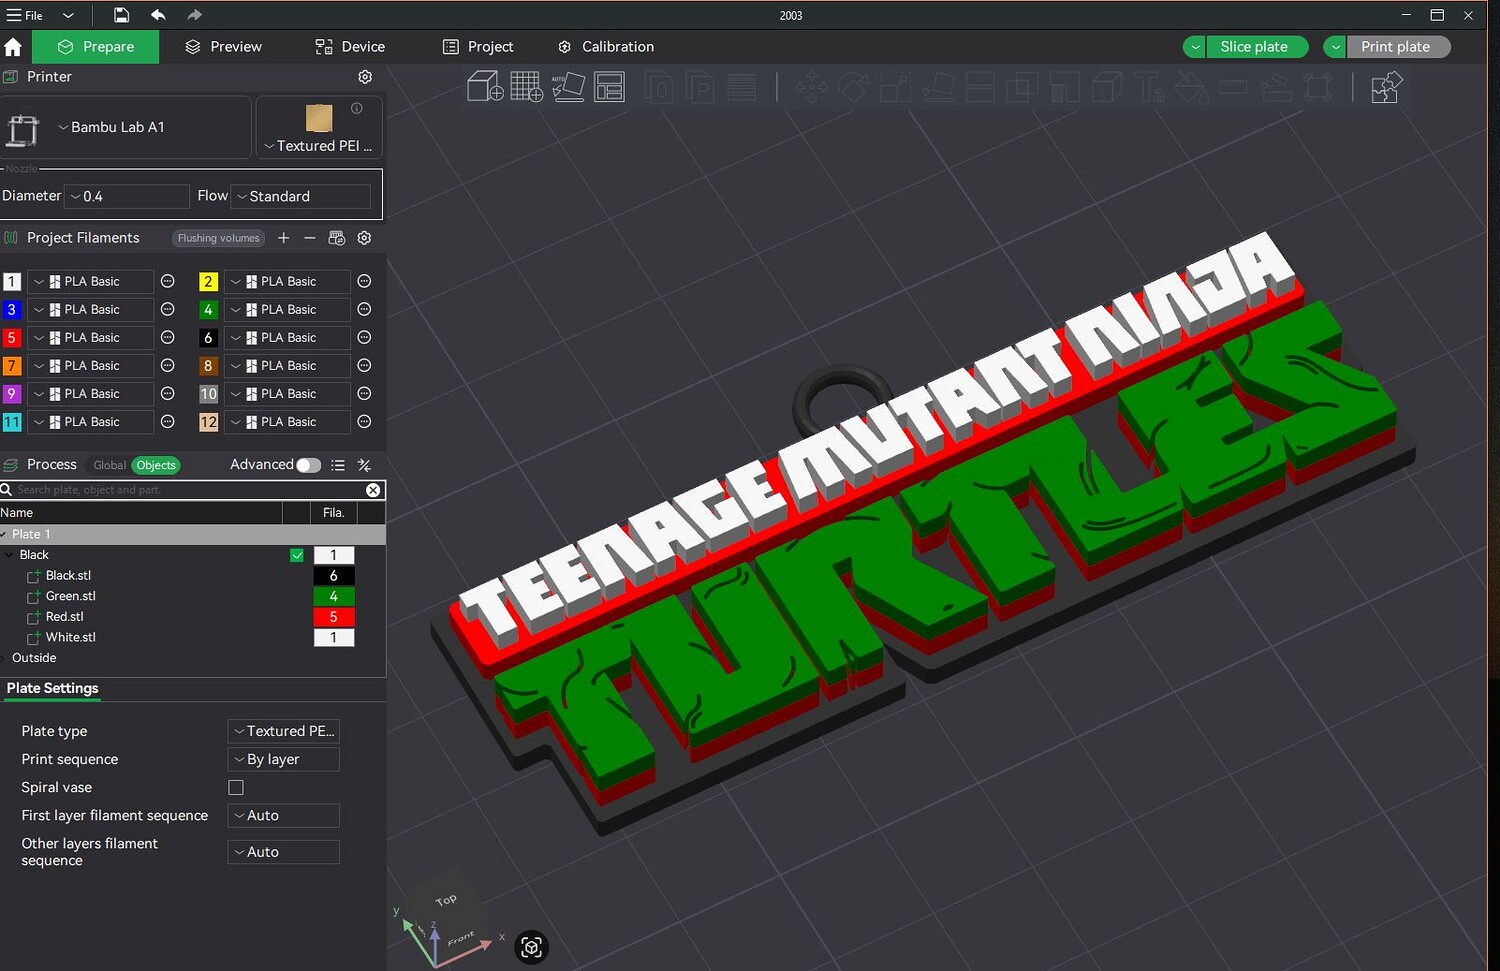Viewport: 1500px width, 971px height.
Task: Switch process scope to Global
Action: click(110, 465)
